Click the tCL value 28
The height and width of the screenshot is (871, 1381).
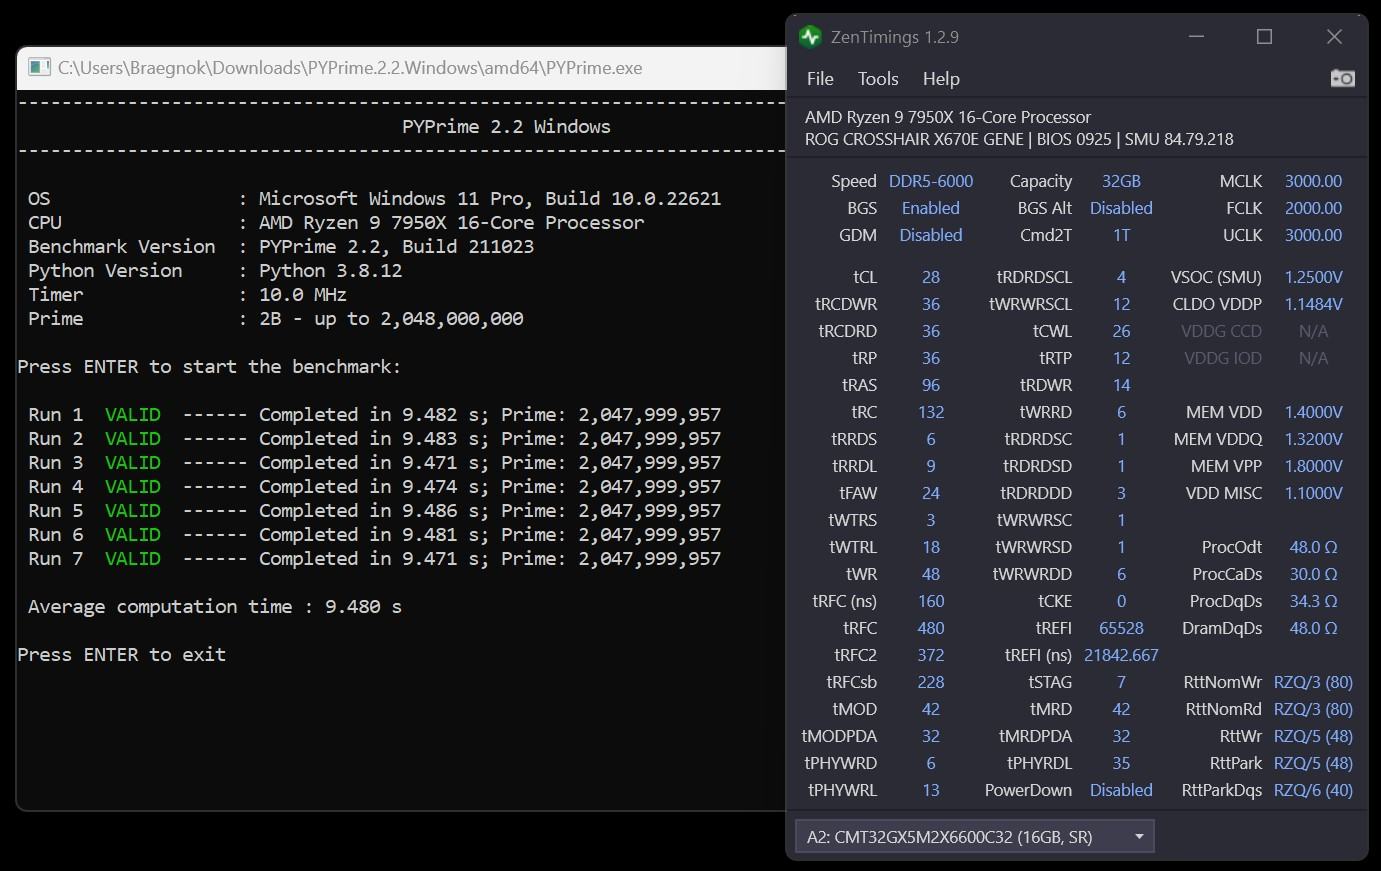931,277
